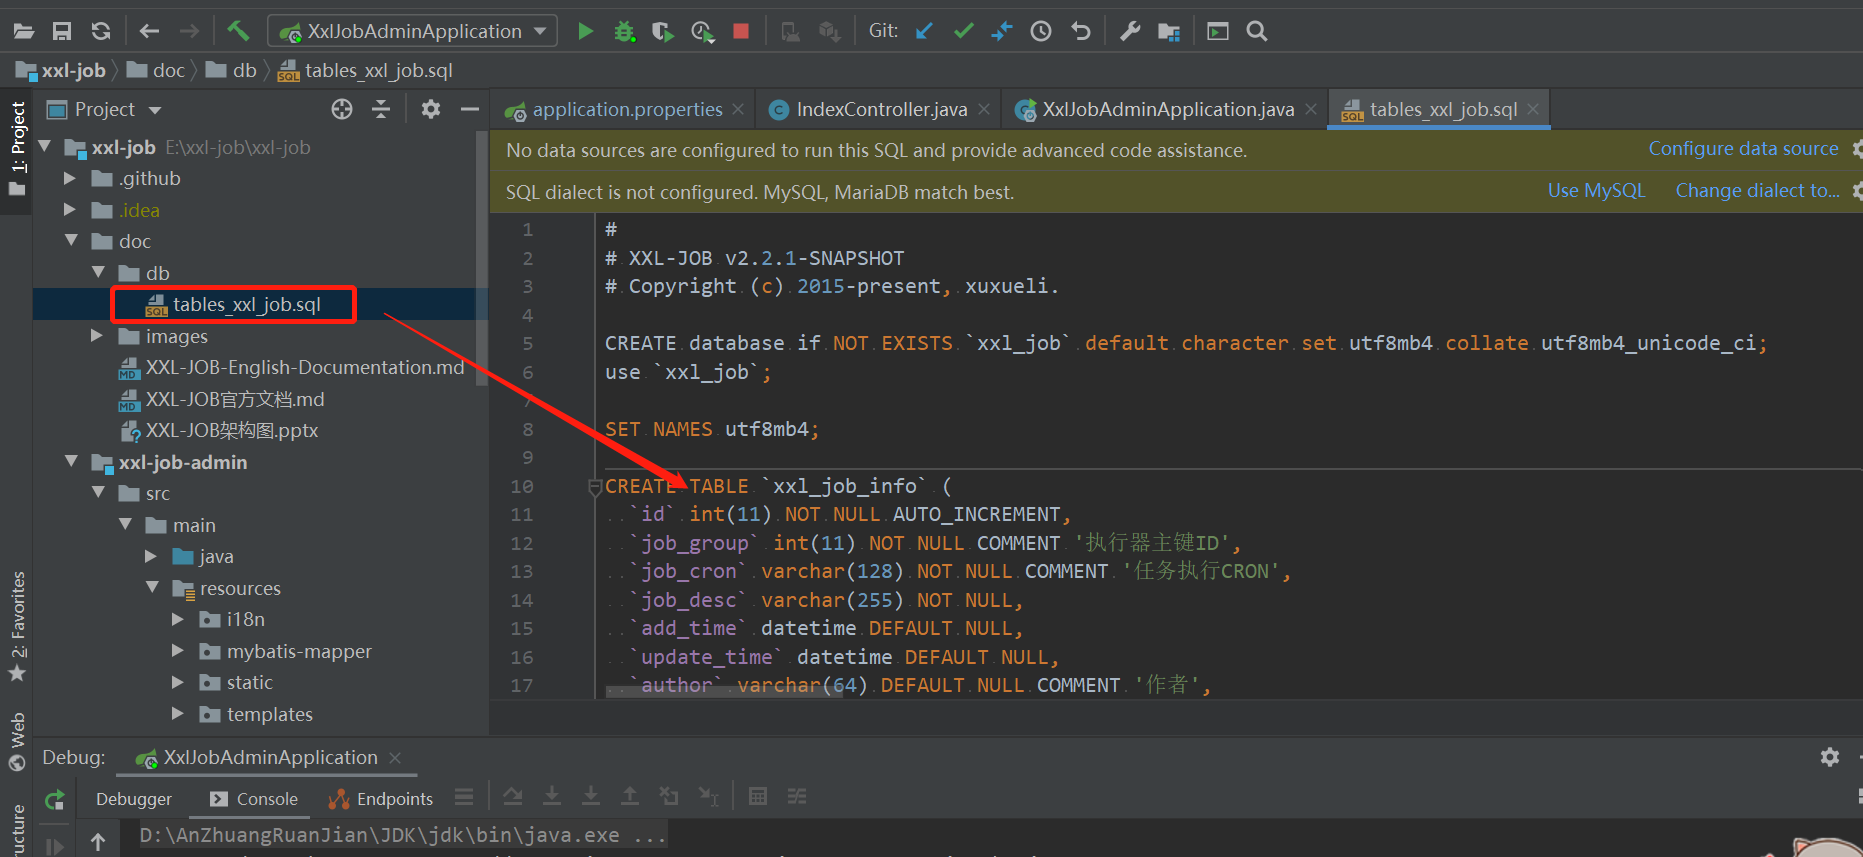This screenshot has width=1863, height=857.
Task: Click the xxl-job breadcrumb root
Action: [x=61, y=70]
